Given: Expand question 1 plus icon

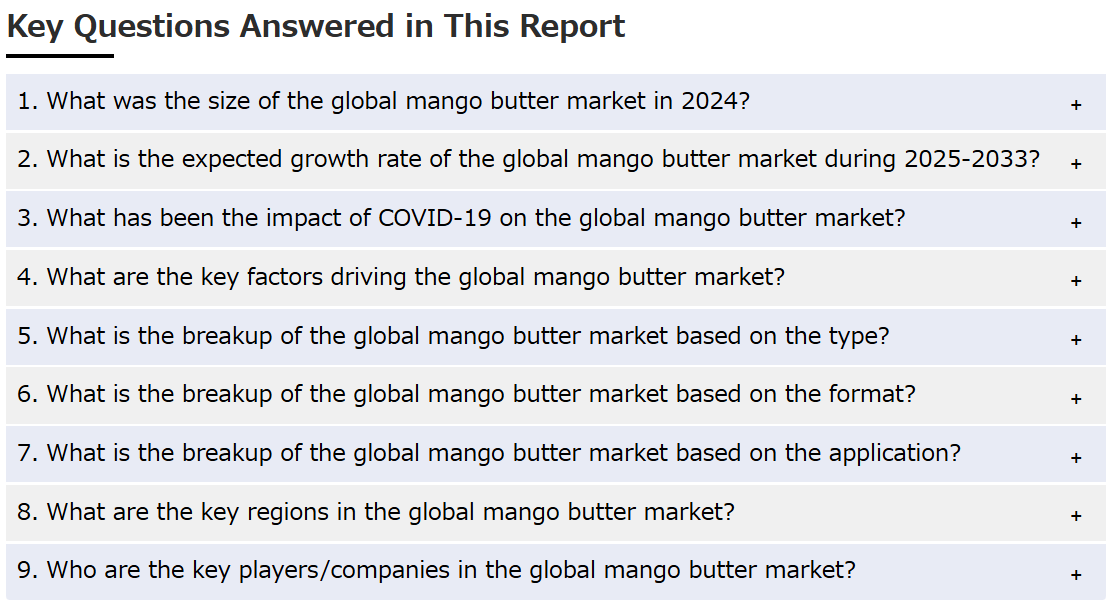Looking at the screenshot, I should tap(1076, 105).
